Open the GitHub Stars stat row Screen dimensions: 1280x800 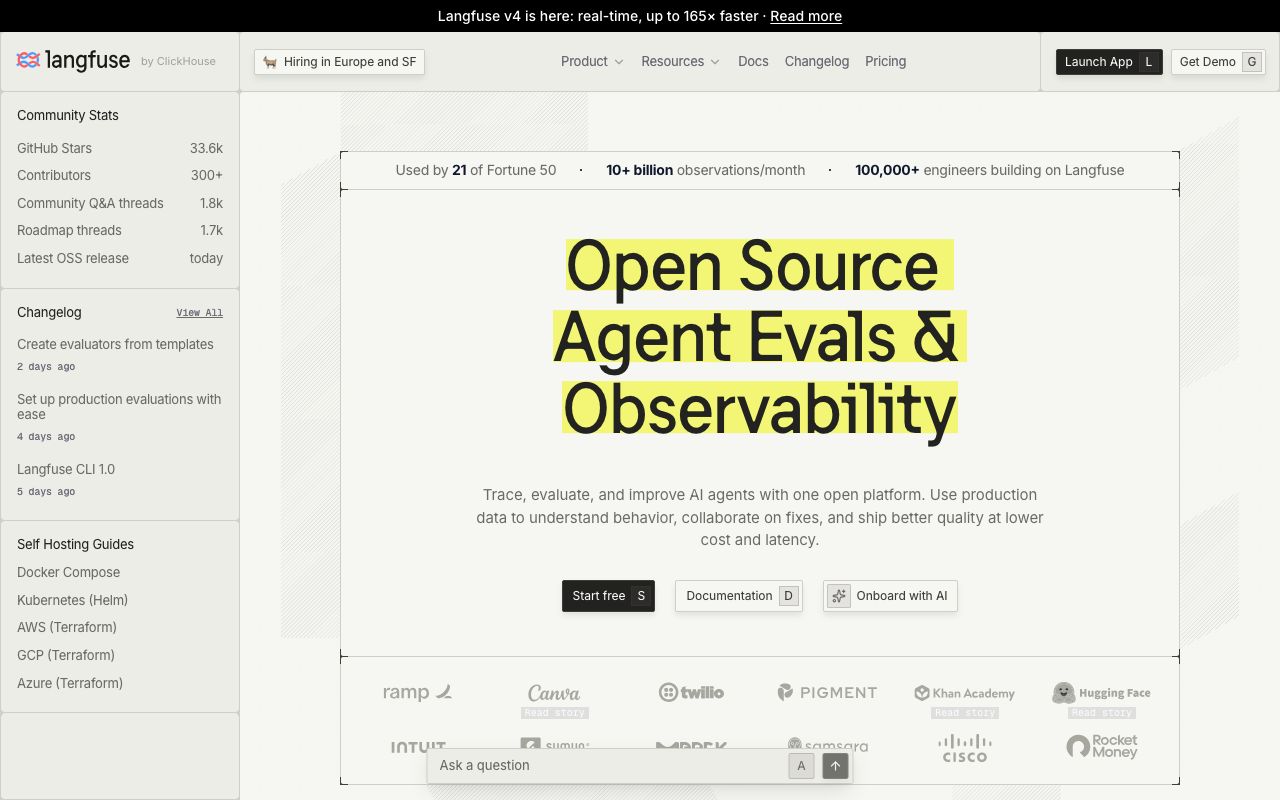coord(120,148)
